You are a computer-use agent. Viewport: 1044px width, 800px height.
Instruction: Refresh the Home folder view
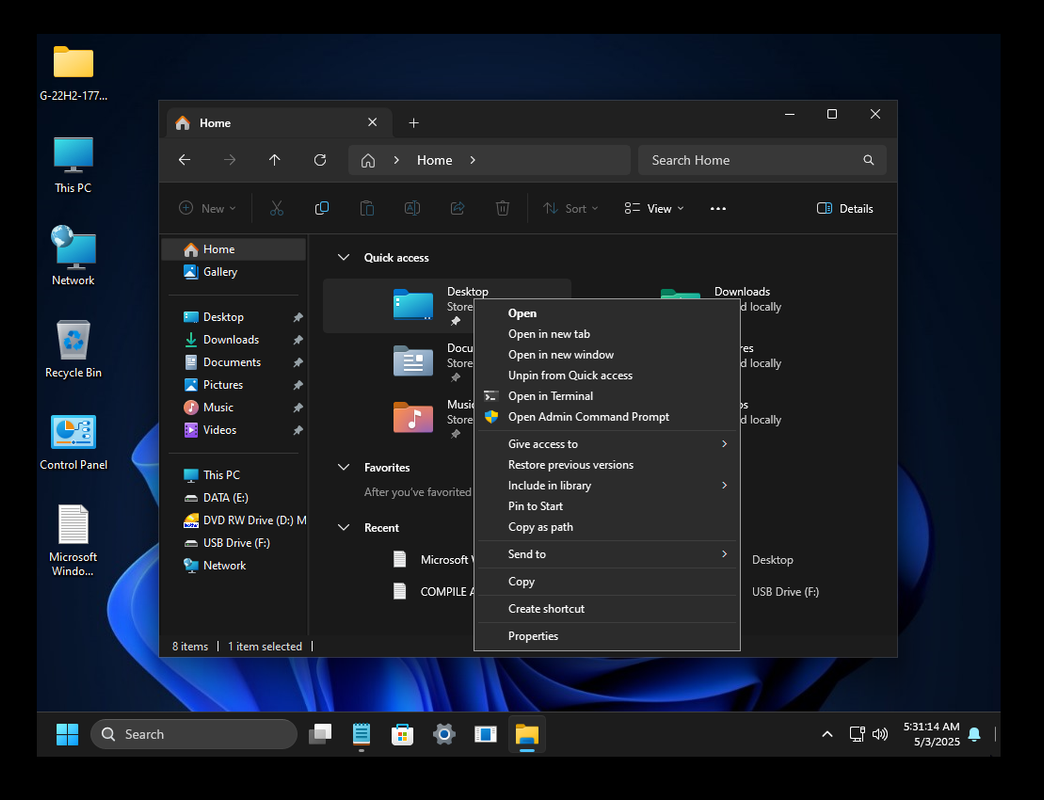pyautogui.click(x=320, y=160)
